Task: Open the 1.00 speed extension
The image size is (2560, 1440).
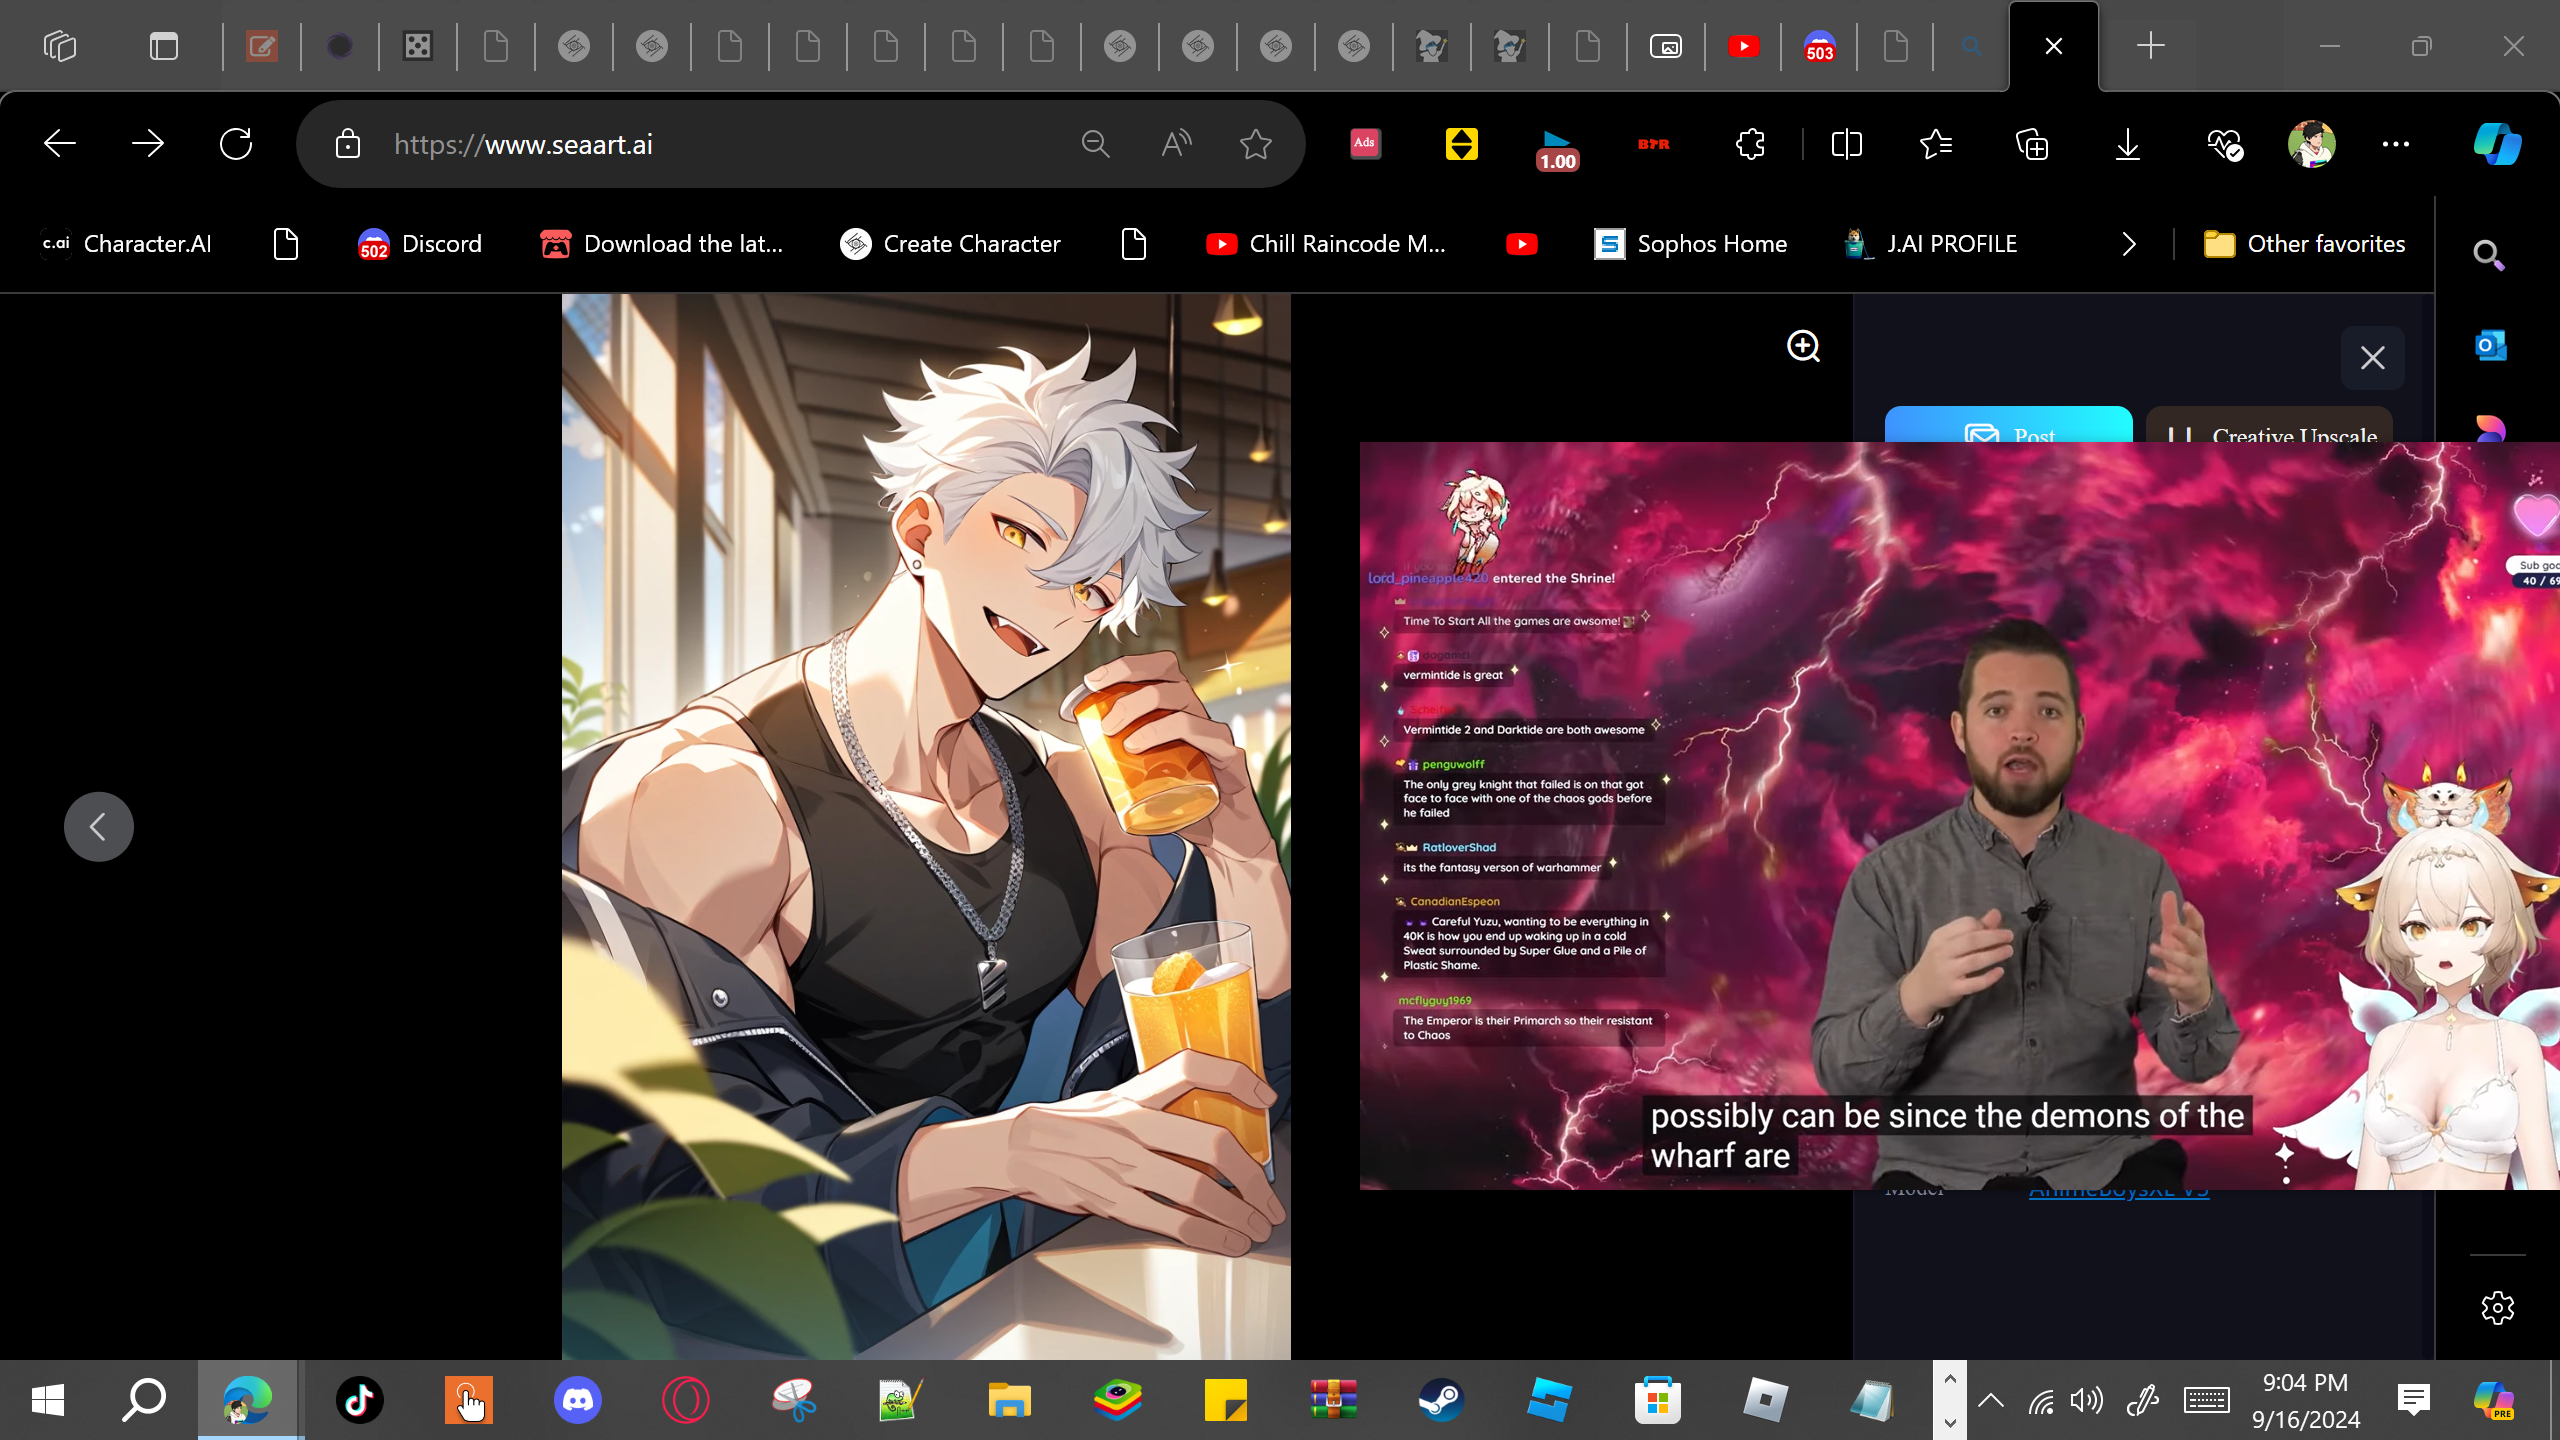Action: click(x=1557, y=150)
